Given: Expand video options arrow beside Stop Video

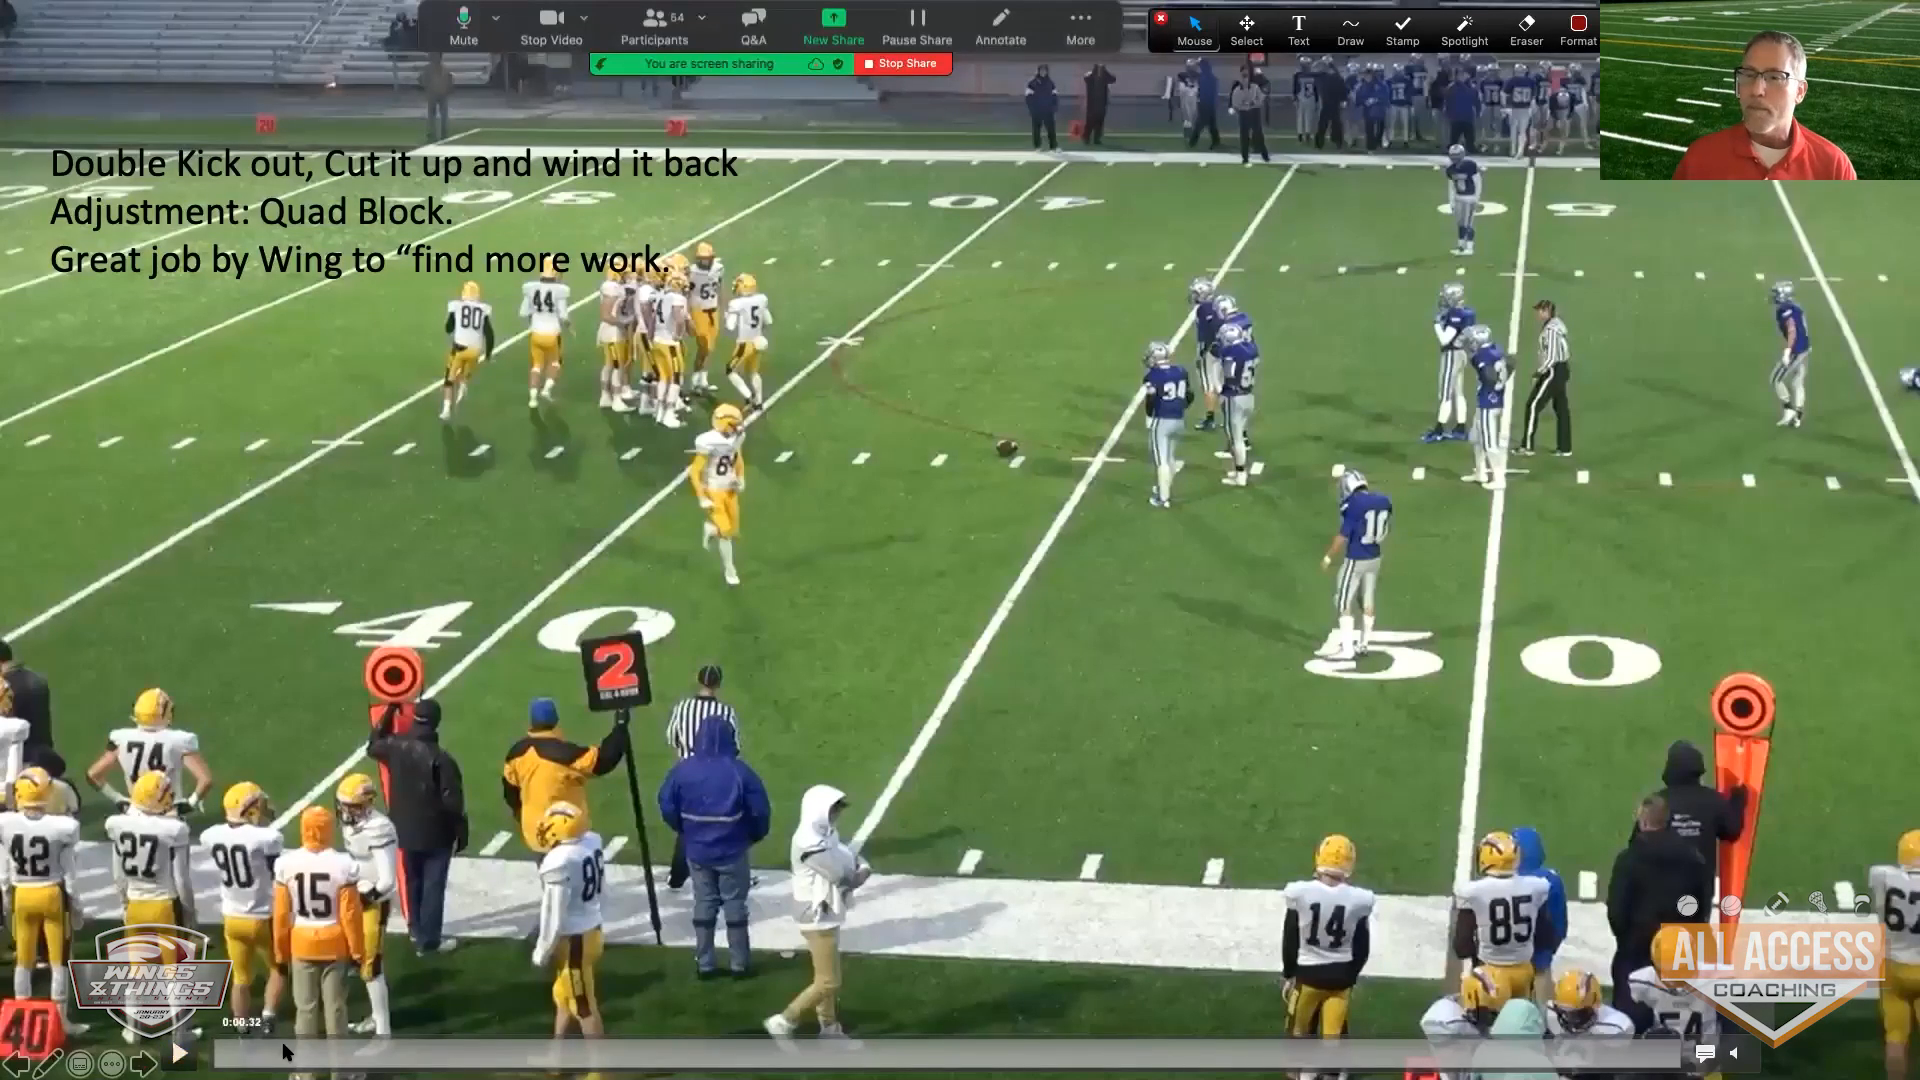Looking at the screenshot, I should (x=584, y=18).
